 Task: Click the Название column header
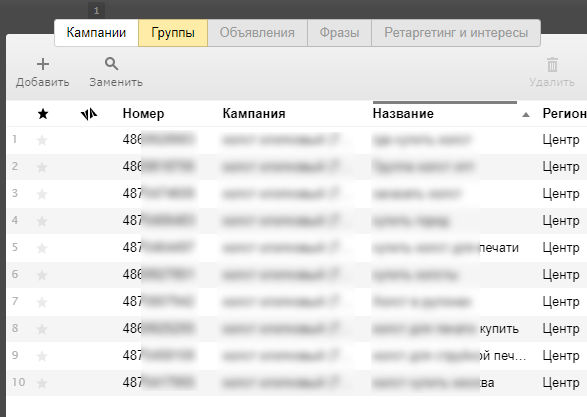(403, 113)
